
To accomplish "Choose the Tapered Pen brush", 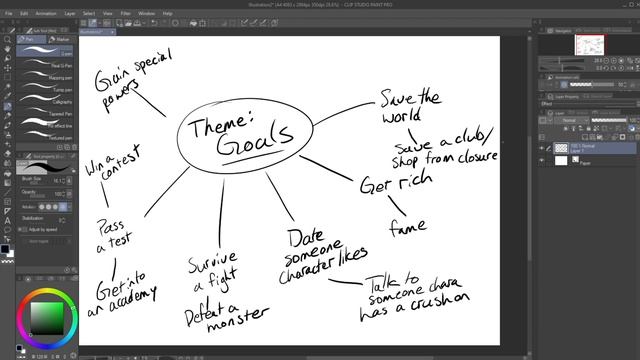I will tap(45, 111).
